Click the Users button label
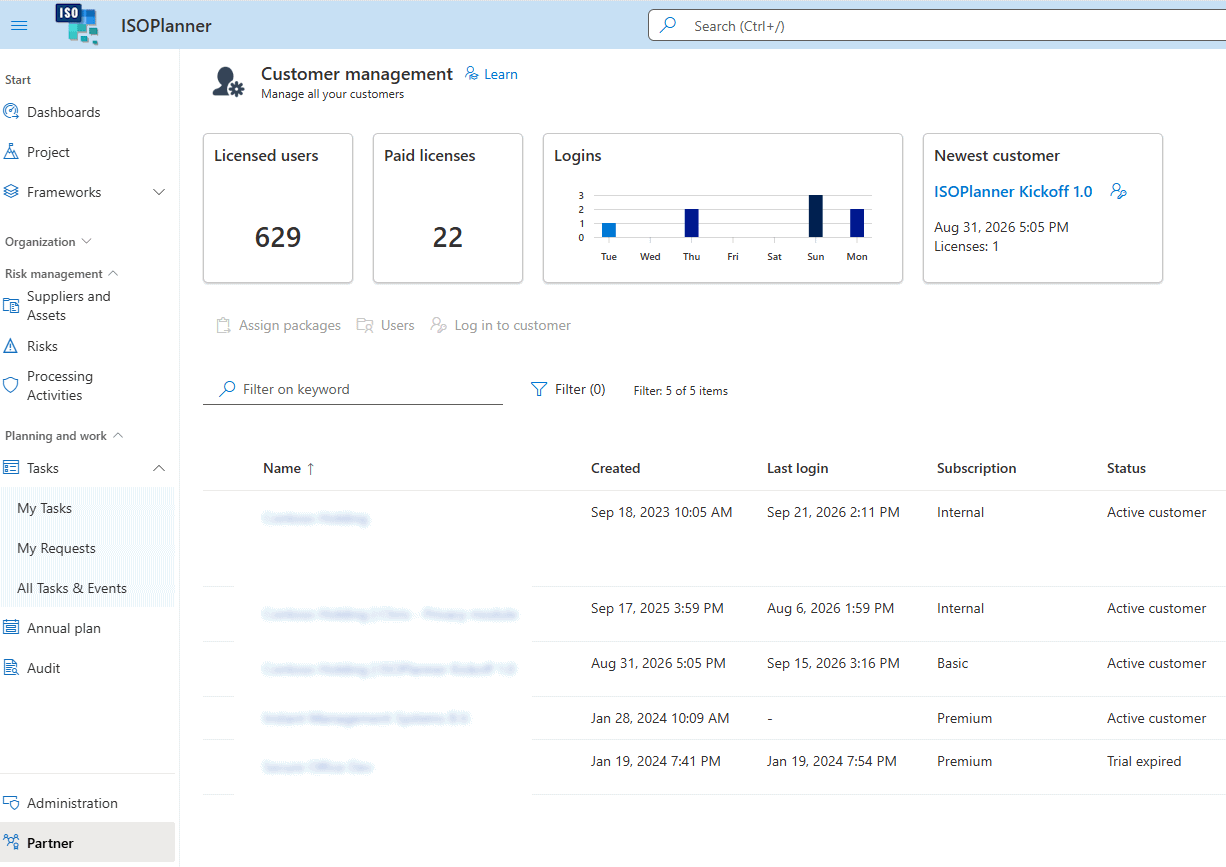This screenshot has width=1226, height=867. coord(397,325)
